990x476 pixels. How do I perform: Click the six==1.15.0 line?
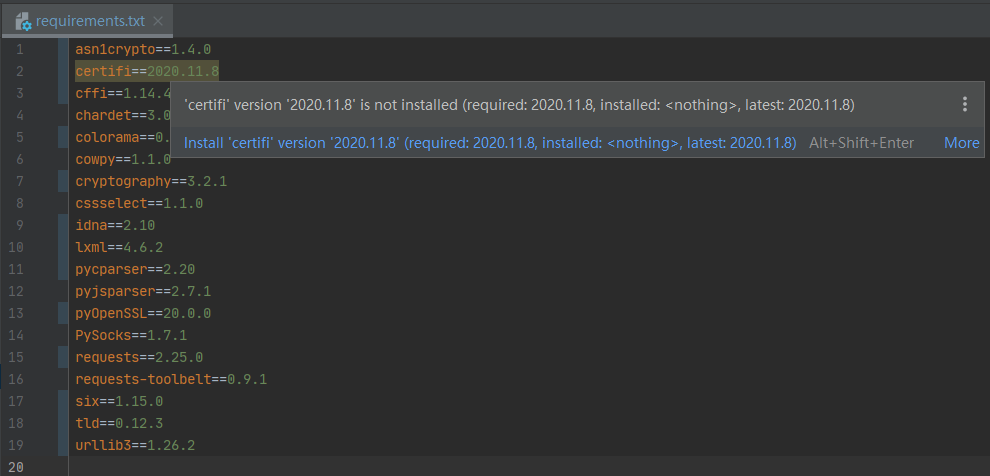[119, 401]
